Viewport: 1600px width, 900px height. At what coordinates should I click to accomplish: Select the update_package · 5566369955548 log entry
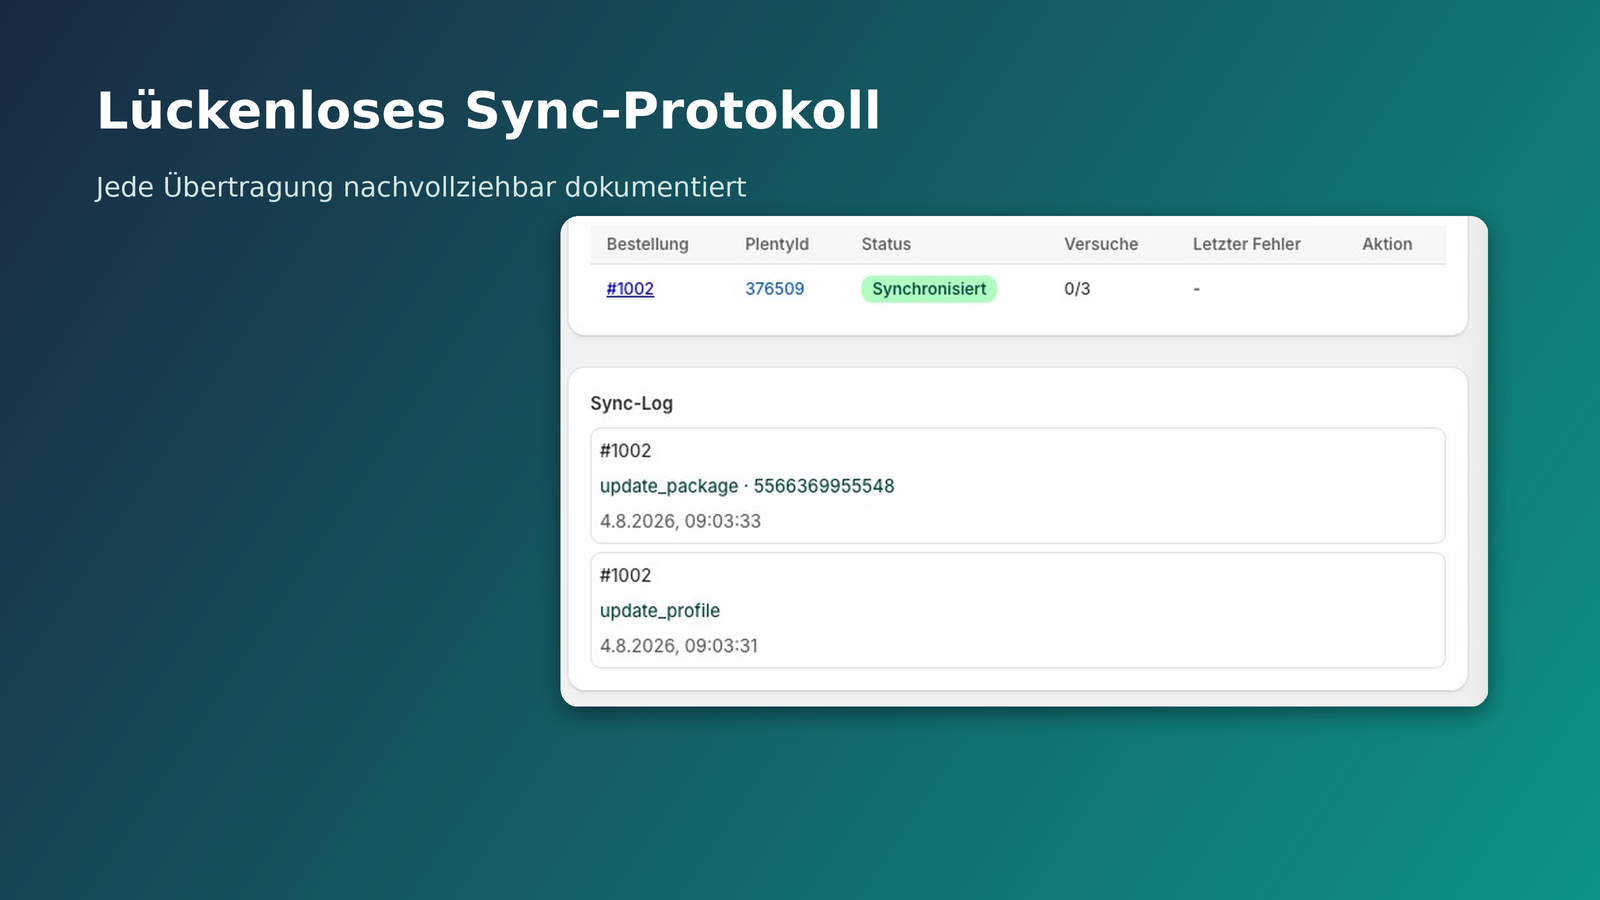pos(1018,486)
